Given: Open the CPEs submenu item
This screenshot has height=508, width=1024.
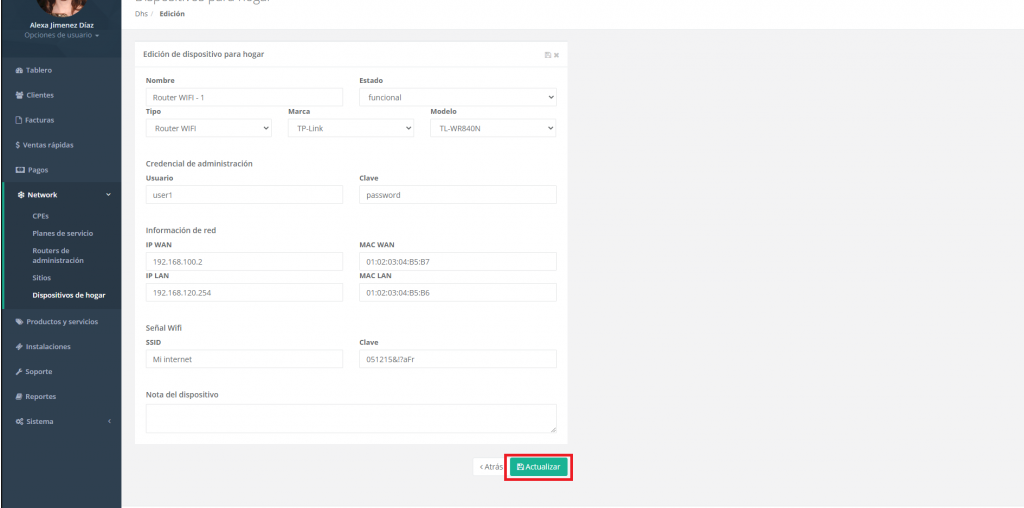Looking at the screenshot, I should coord(41,215).
